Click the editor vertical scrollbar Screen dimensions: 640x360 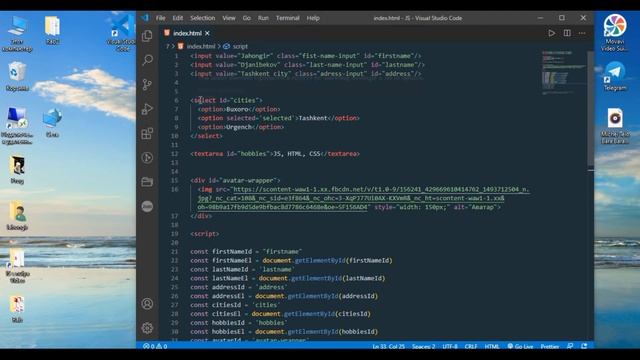pos(591,108)
